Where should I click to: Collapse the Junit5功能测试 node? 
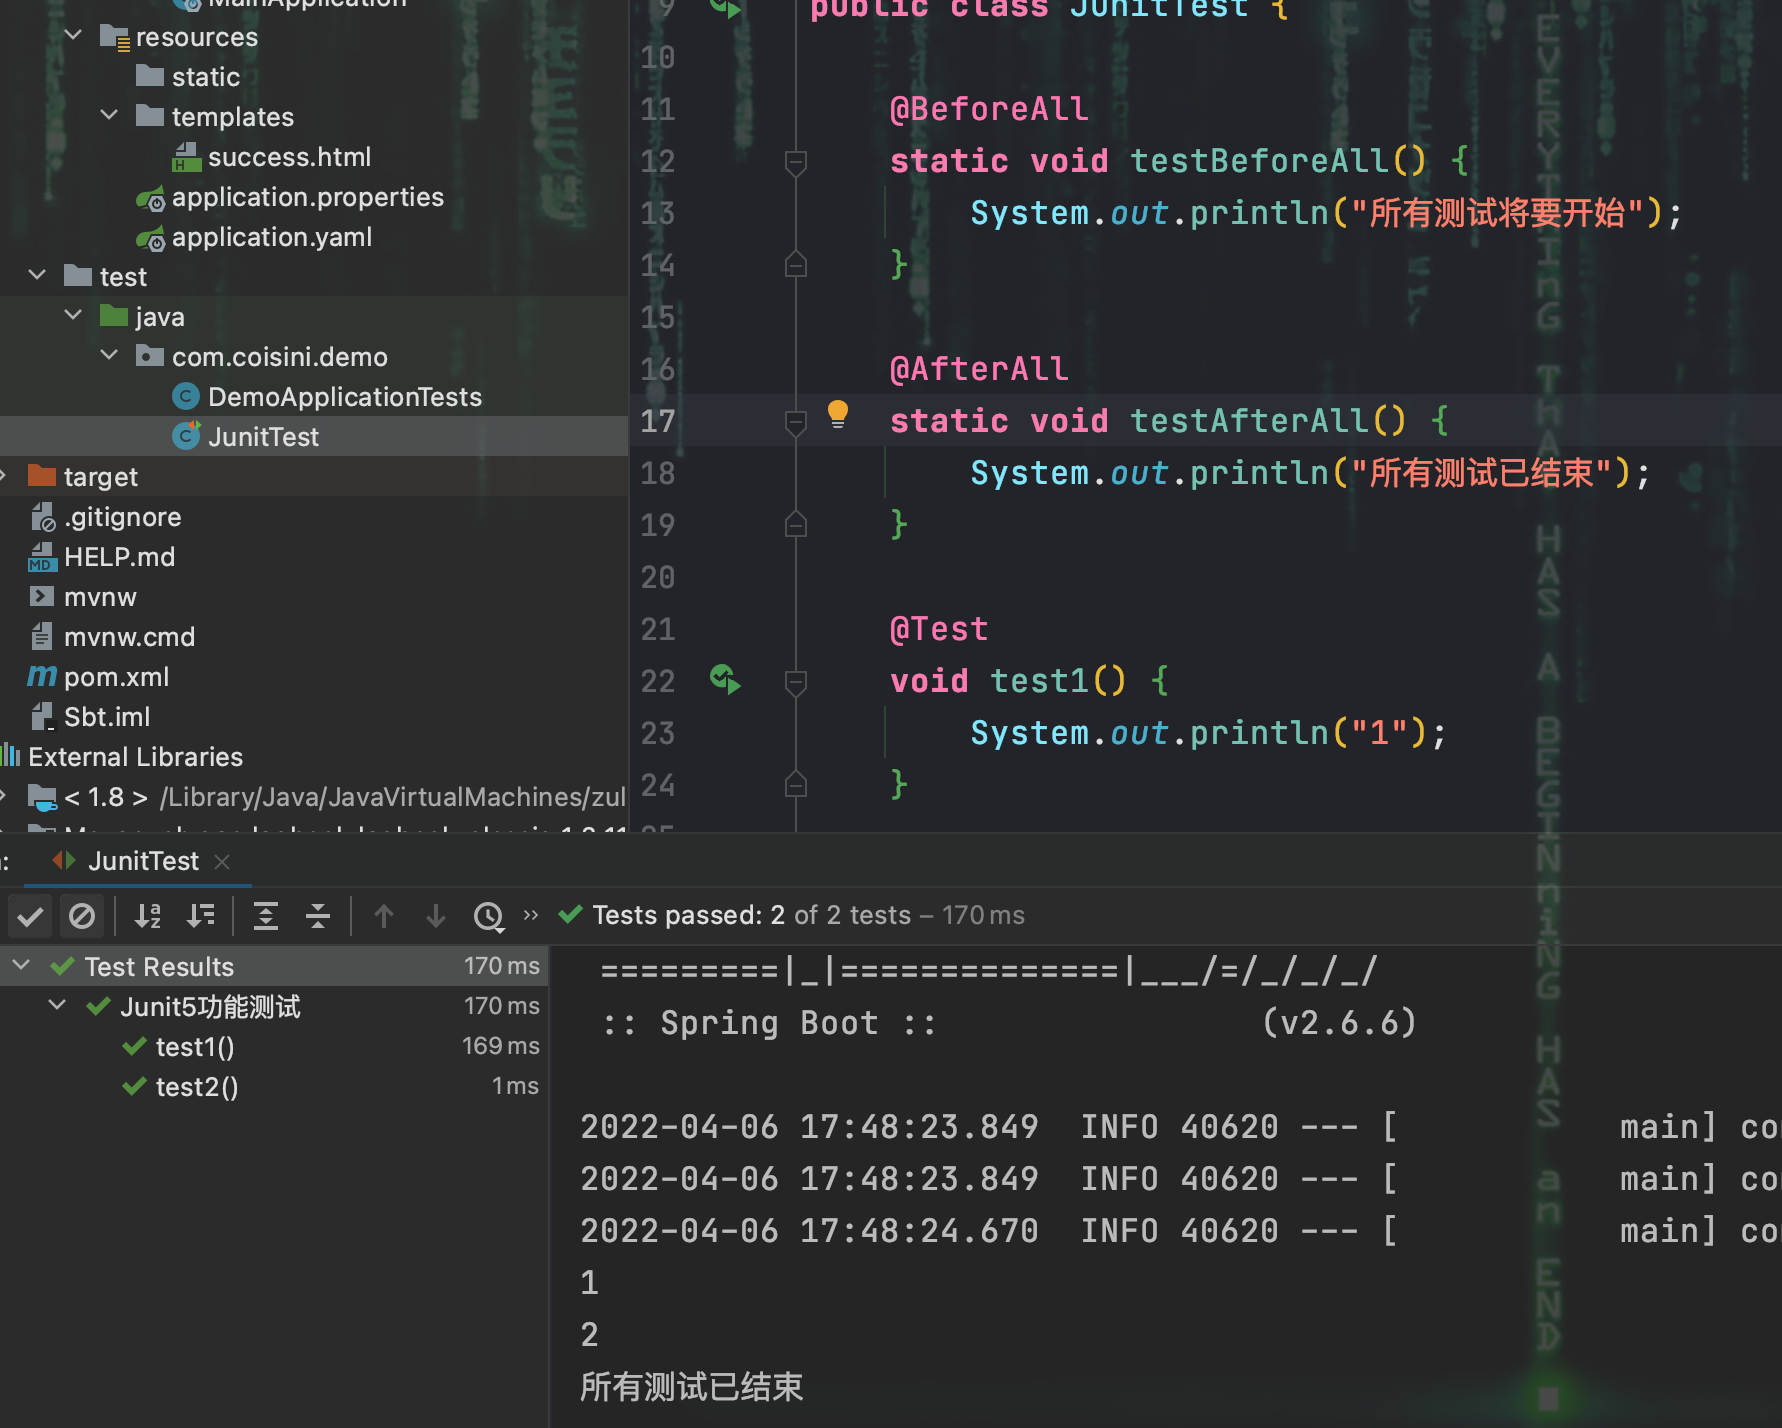(57, 1006)
